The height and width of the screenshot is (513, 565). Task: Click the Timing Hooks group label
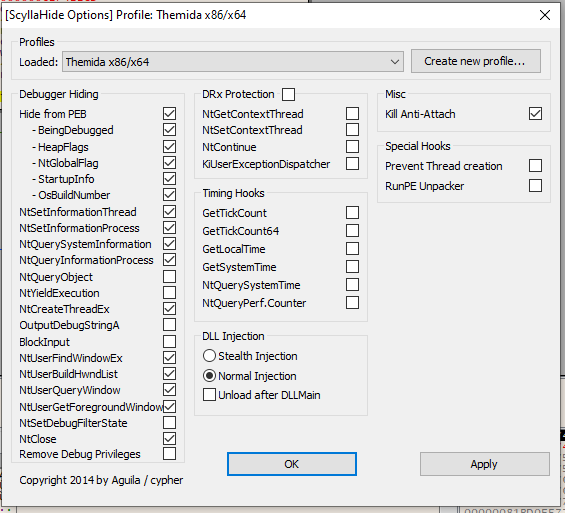pyautogui.click(x=233, y=193)
